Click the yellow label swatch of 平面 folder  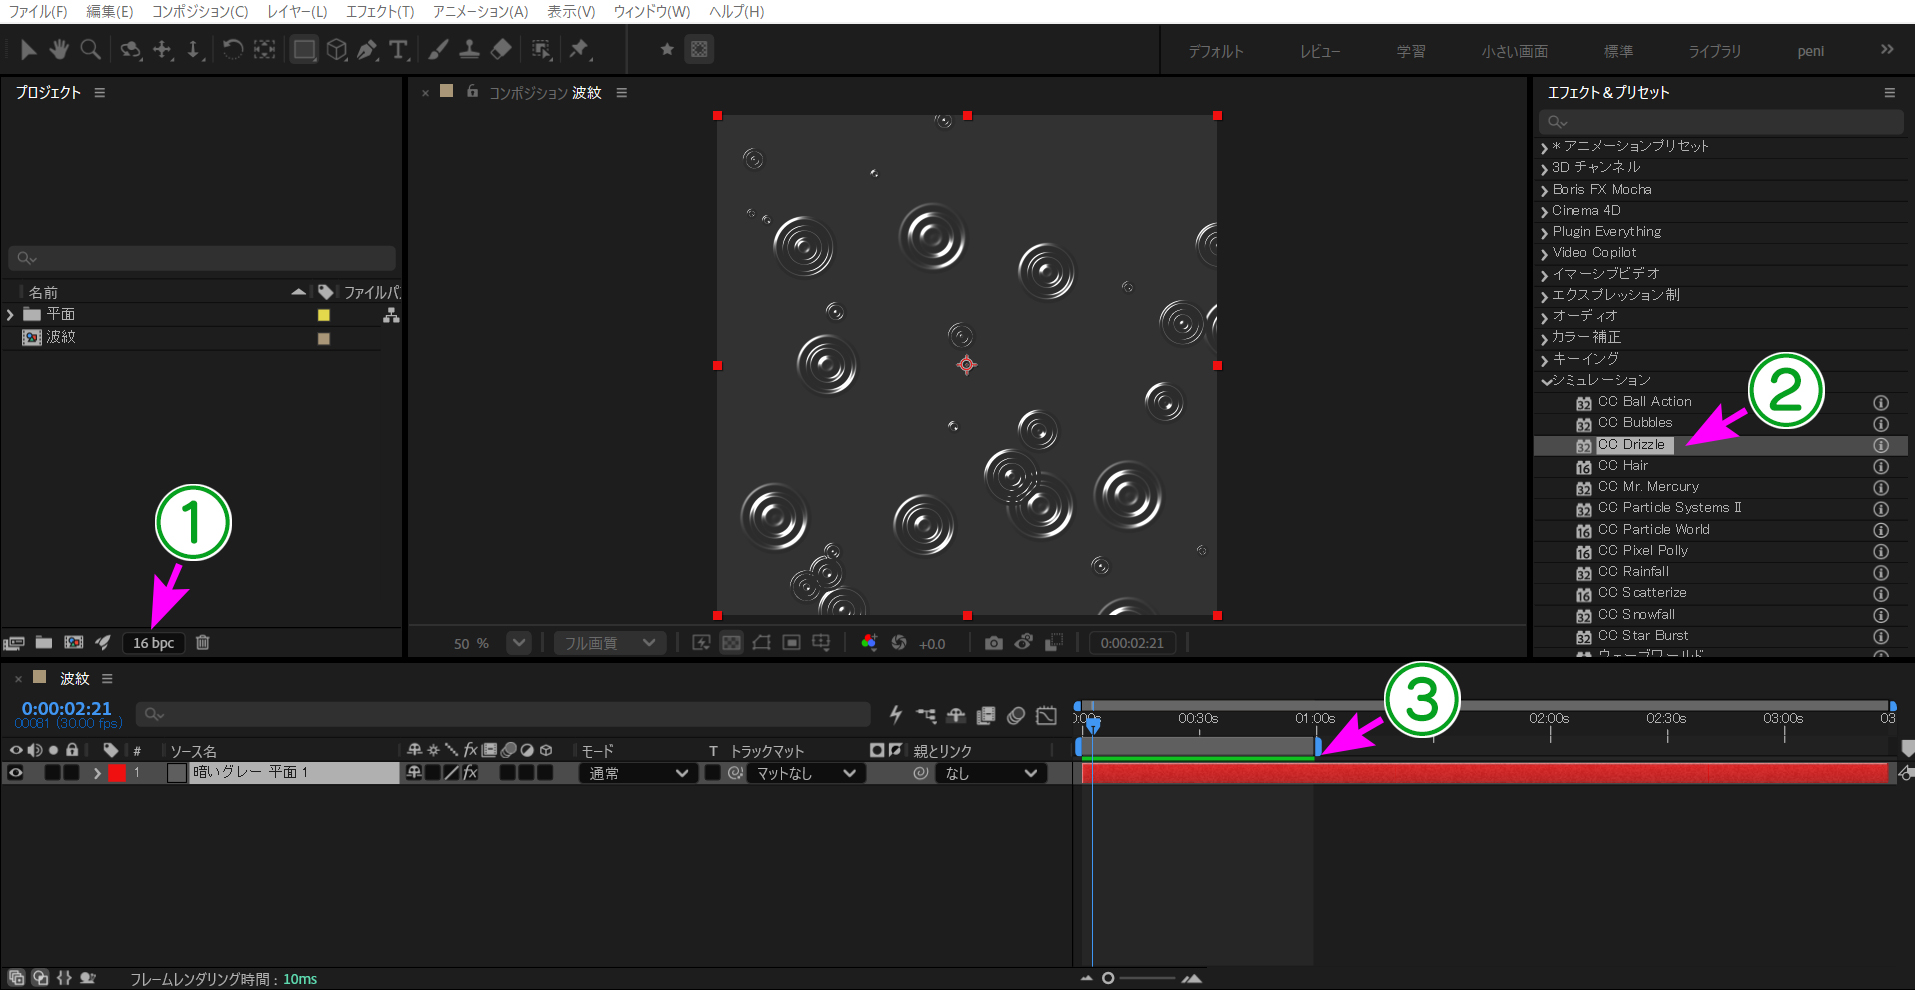click(x=324, y=315)
